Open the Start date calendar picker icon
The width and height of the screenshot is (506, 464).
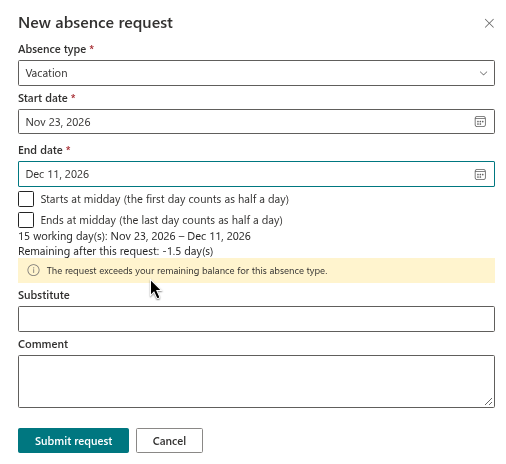tap(480, 122)
